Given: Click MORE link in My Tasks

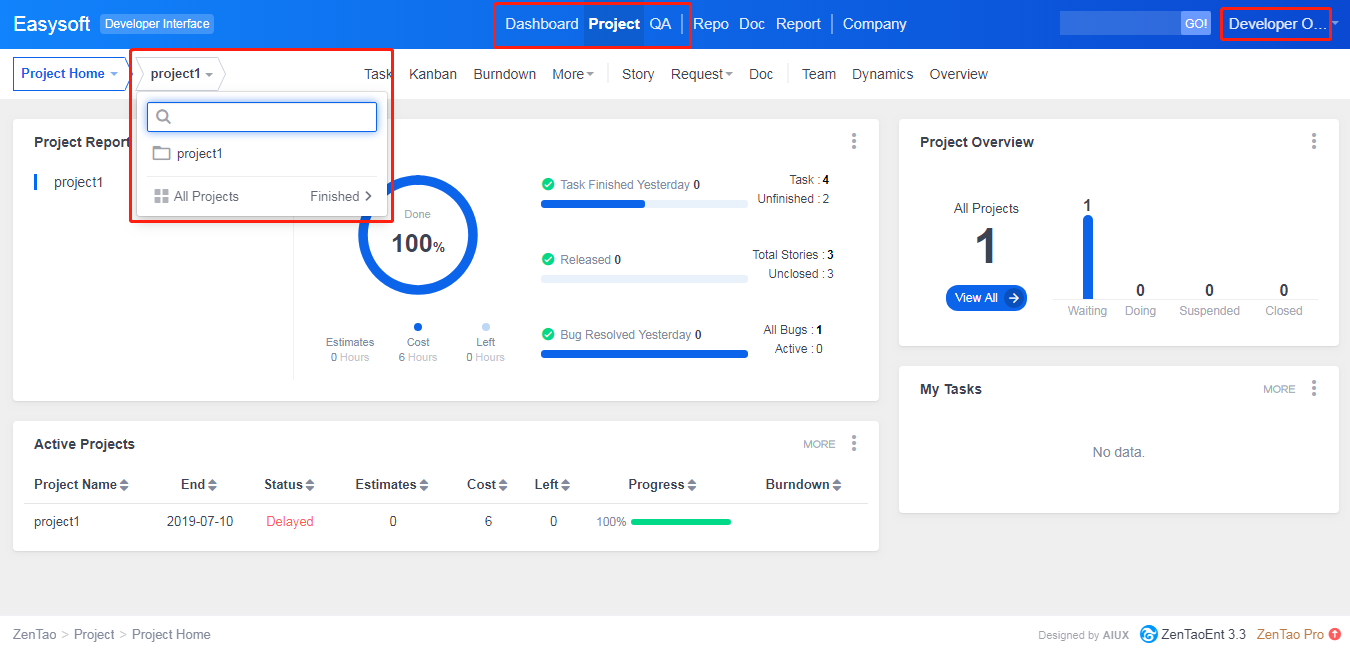Looking at the screenshot, I should click(x=1279, y=389).
